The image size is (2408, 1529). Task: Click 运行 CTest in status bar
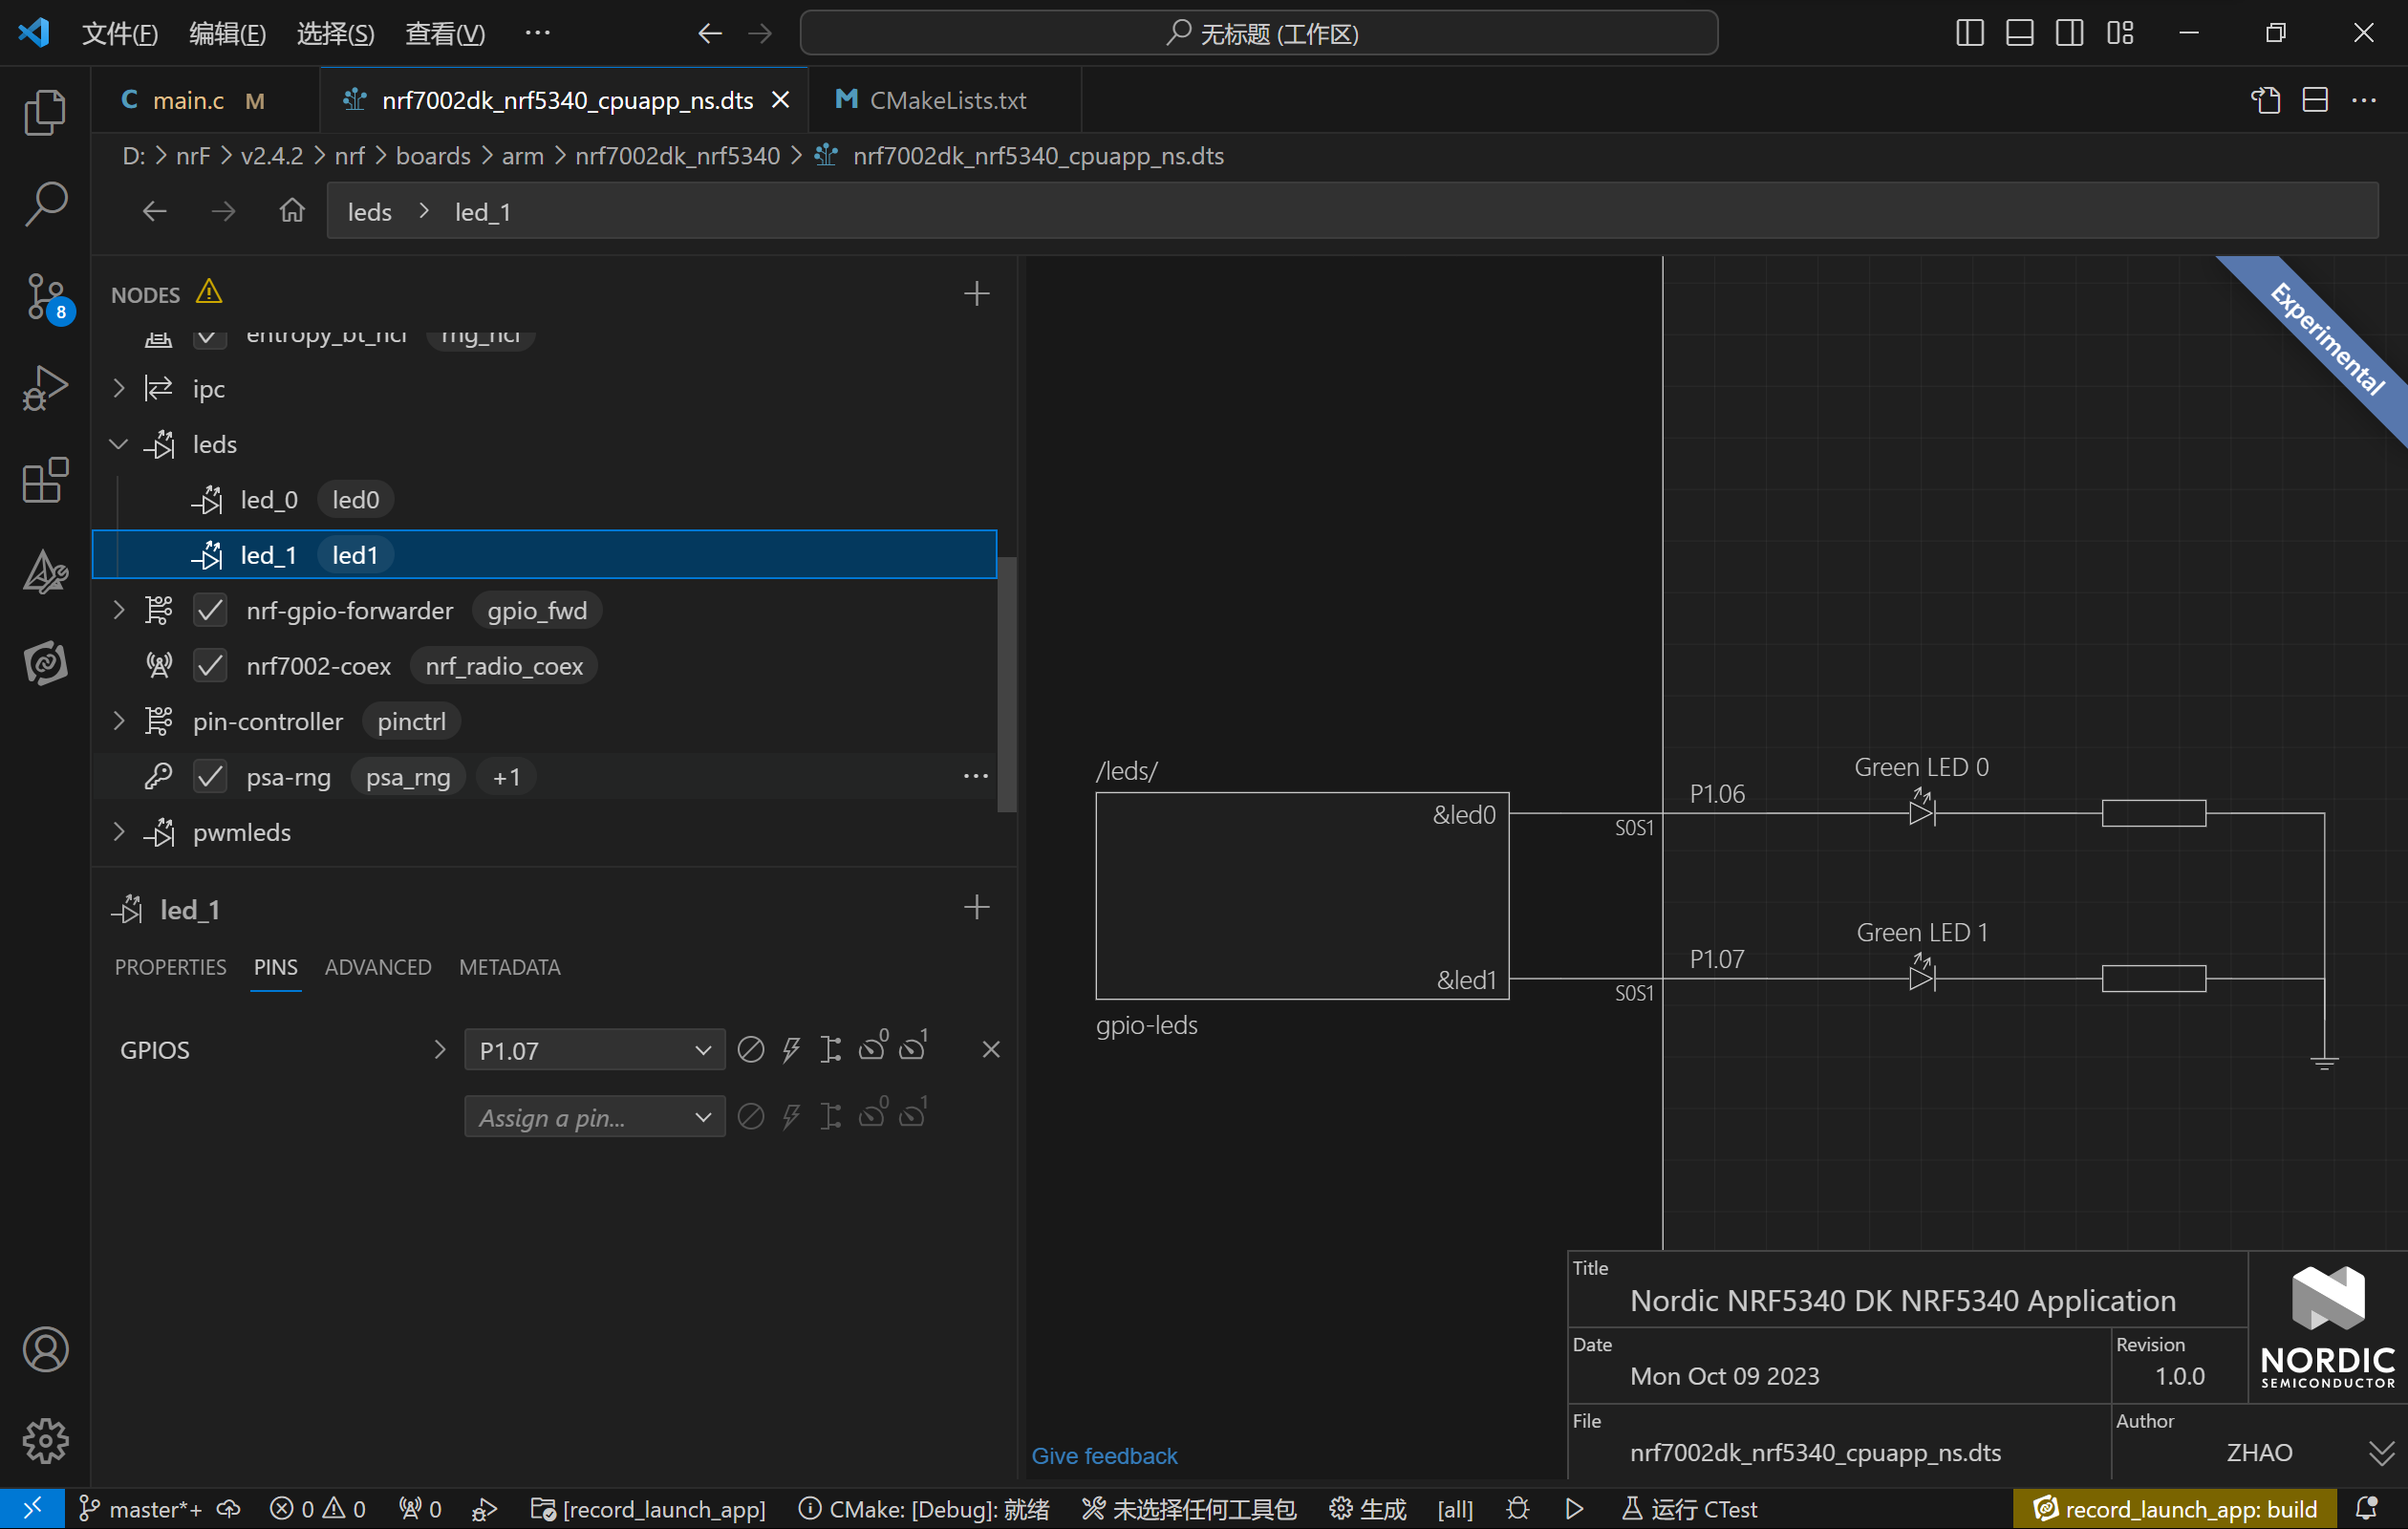tap(1689, 1508)
